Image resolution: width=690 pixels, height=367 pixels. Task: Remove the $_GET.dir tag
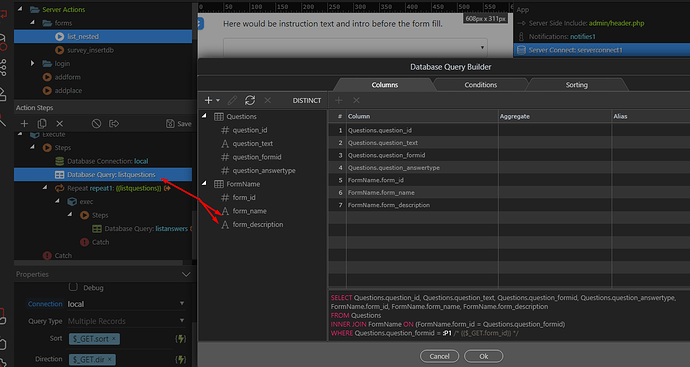110,359
